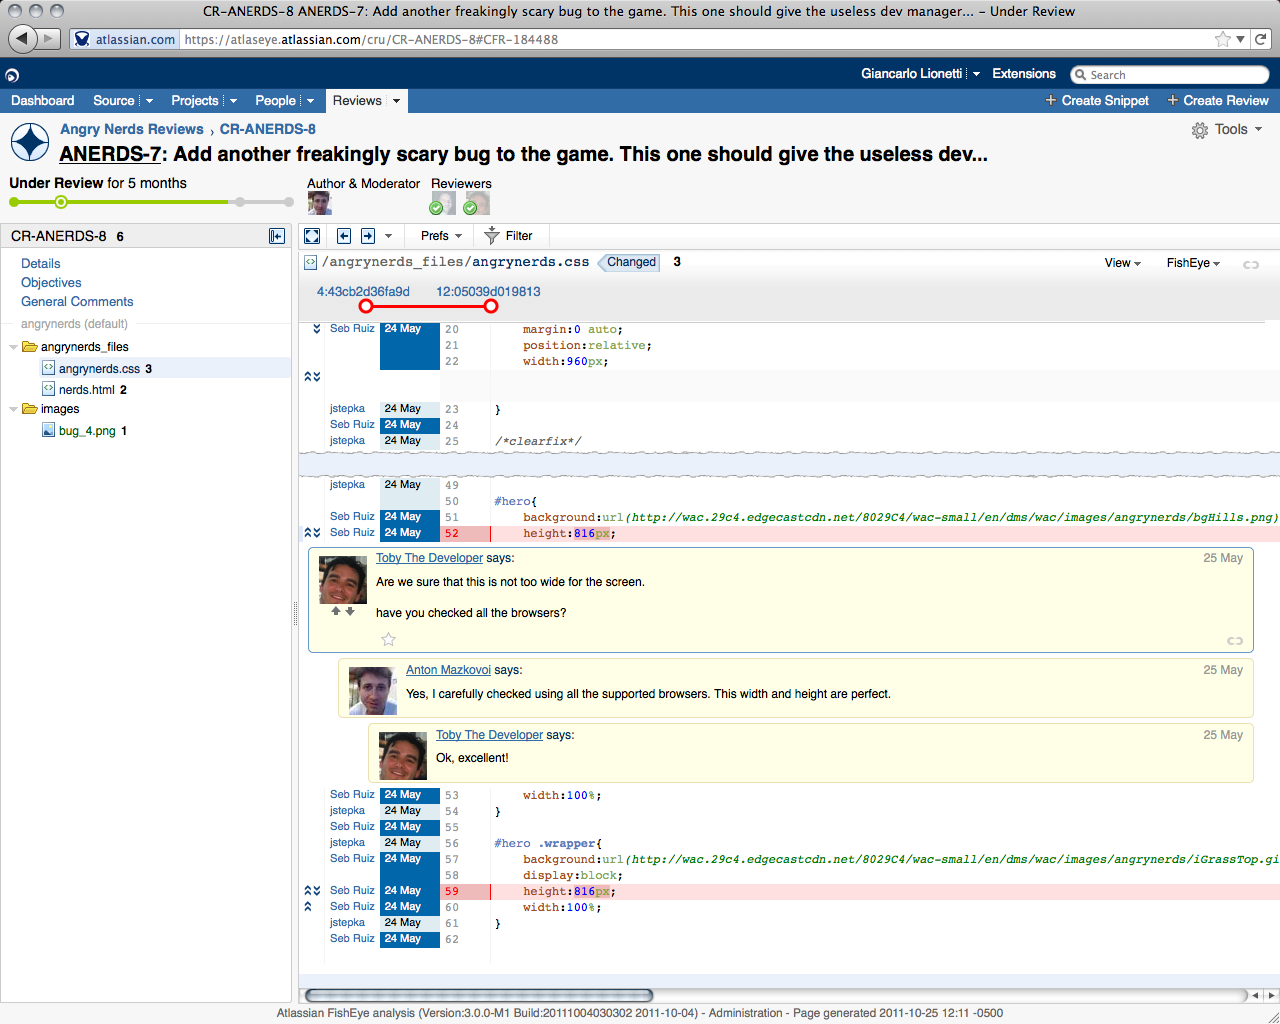Screen dimensions: 1280x1024
Task: Select revision 12:05039d019813 slider handle
Action: pyautogui.click(x=491, y=306)
